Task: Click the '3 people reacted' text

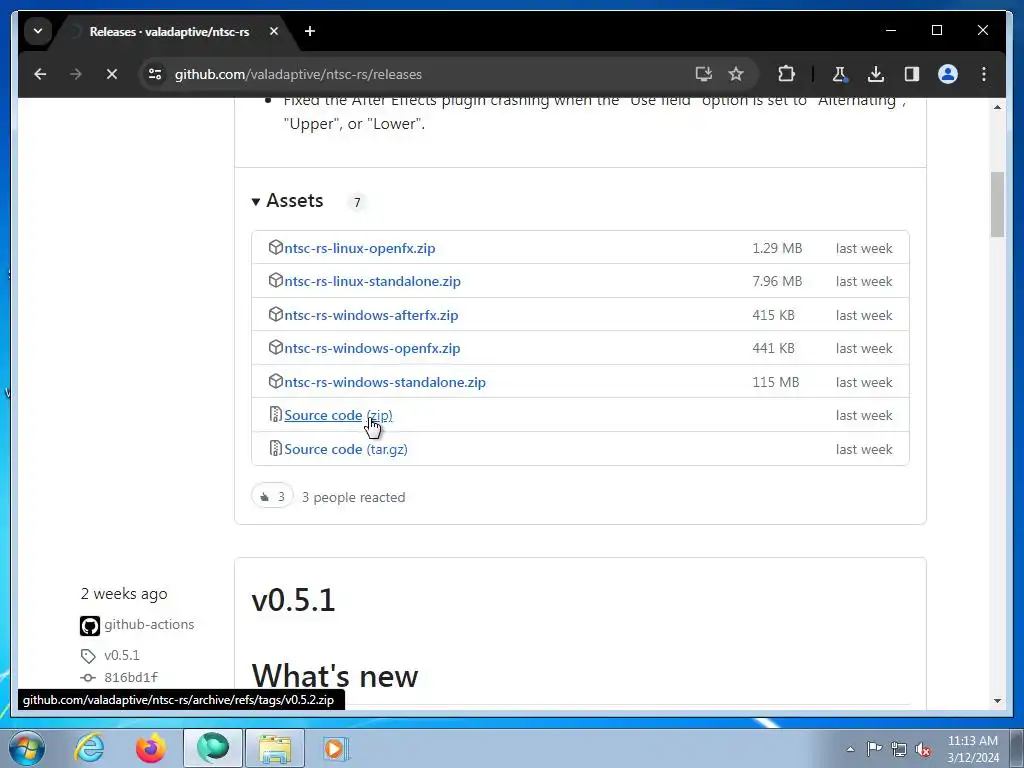Action: coord(353,498)
